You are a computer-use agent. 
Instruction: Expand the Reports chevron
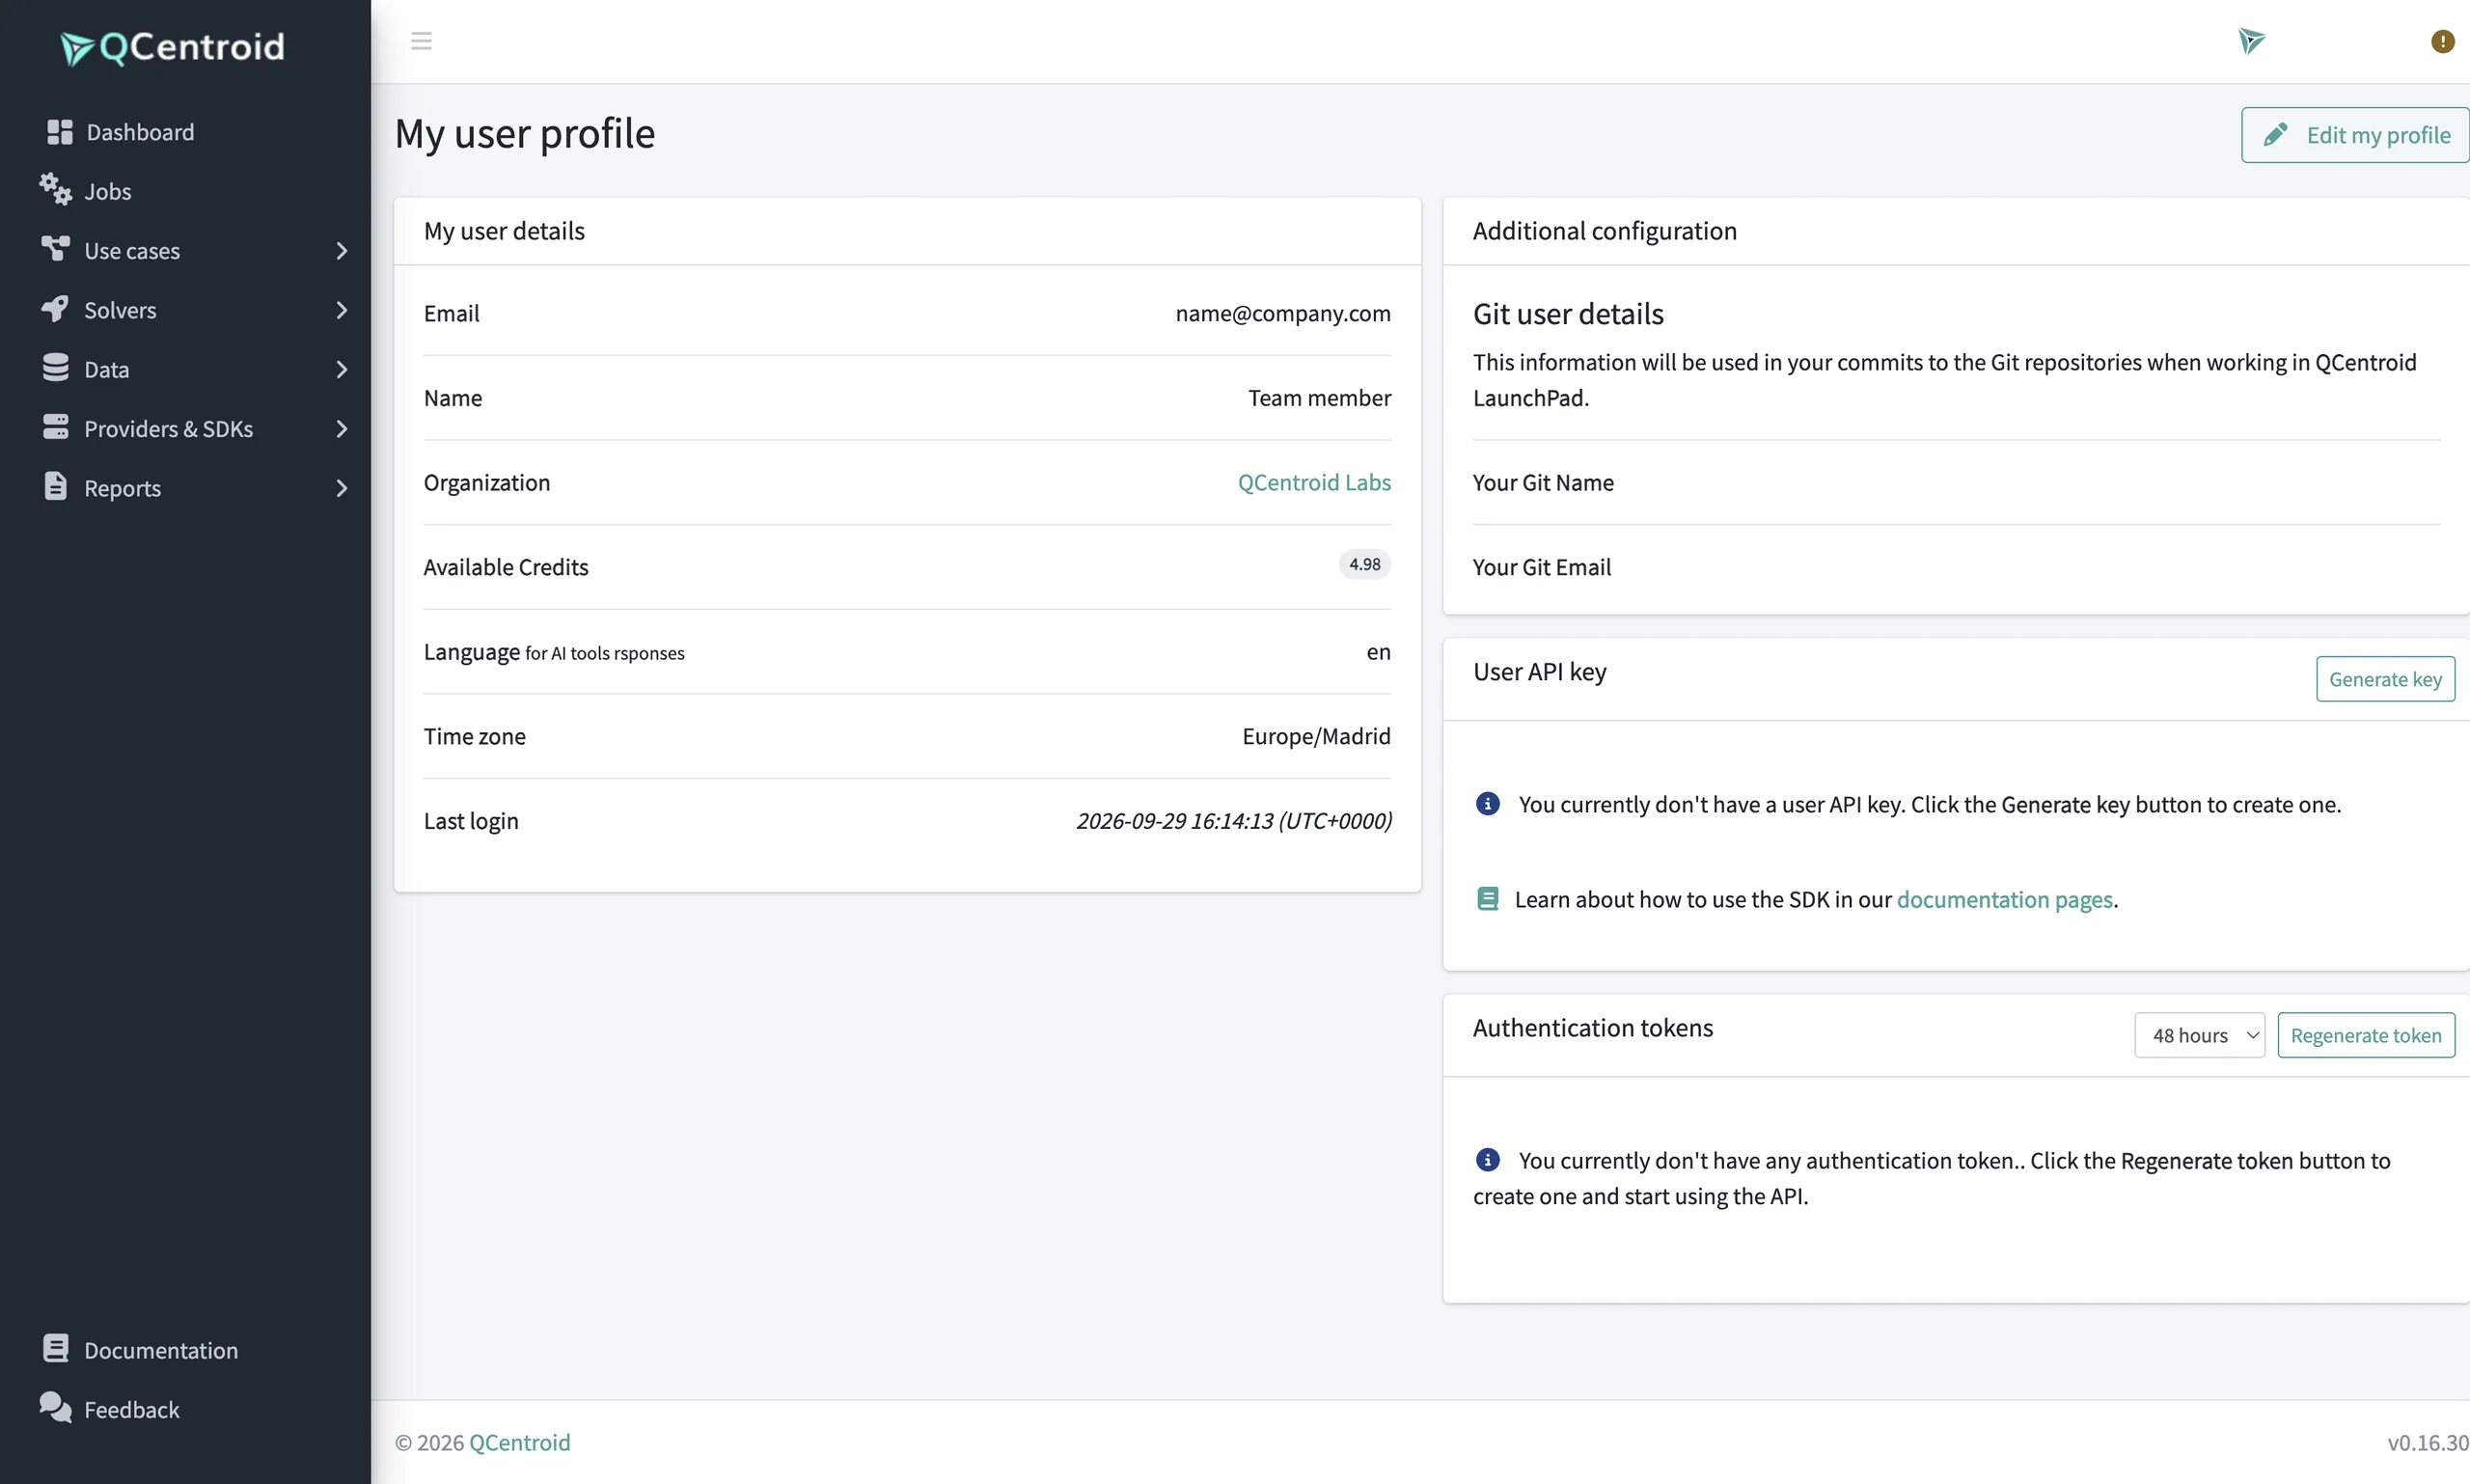342,488
